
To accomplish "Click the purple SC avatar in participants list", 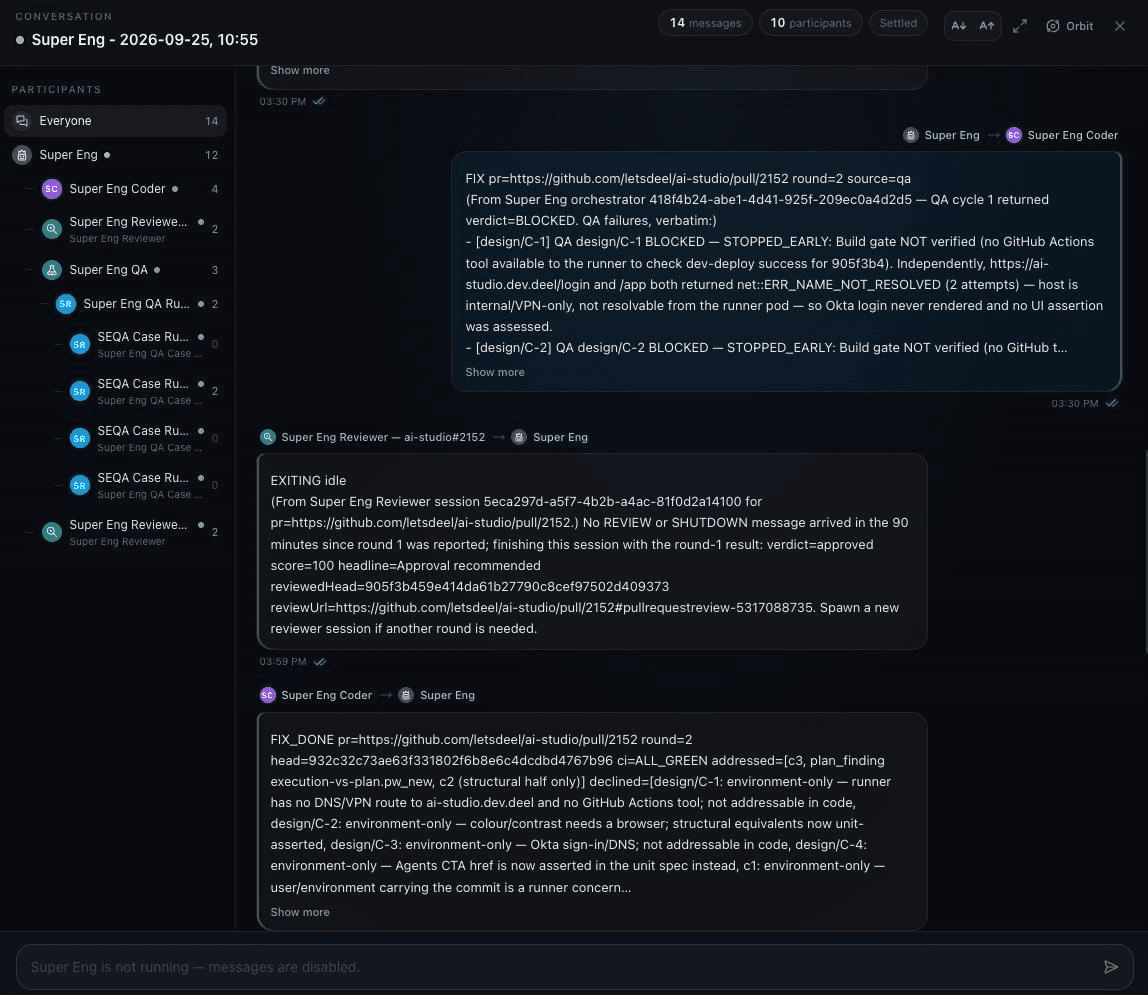I will [x=51, y=189].
